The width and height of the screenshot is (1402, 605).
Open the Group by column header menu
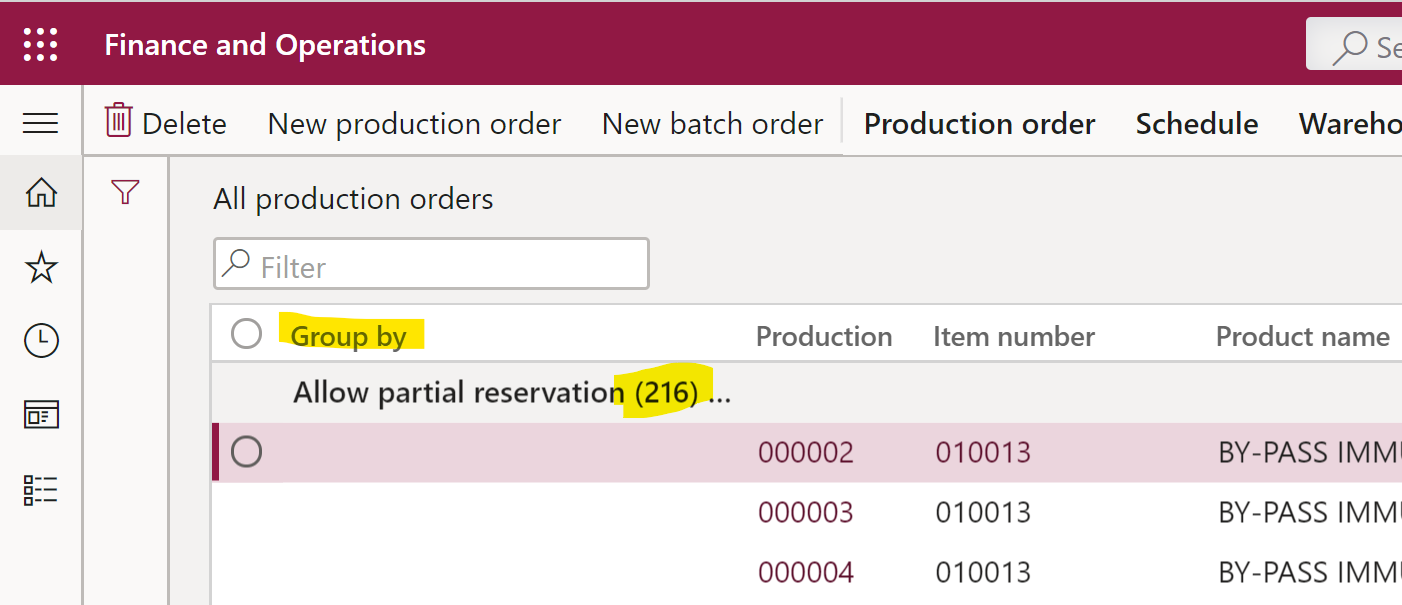(349, 336)
